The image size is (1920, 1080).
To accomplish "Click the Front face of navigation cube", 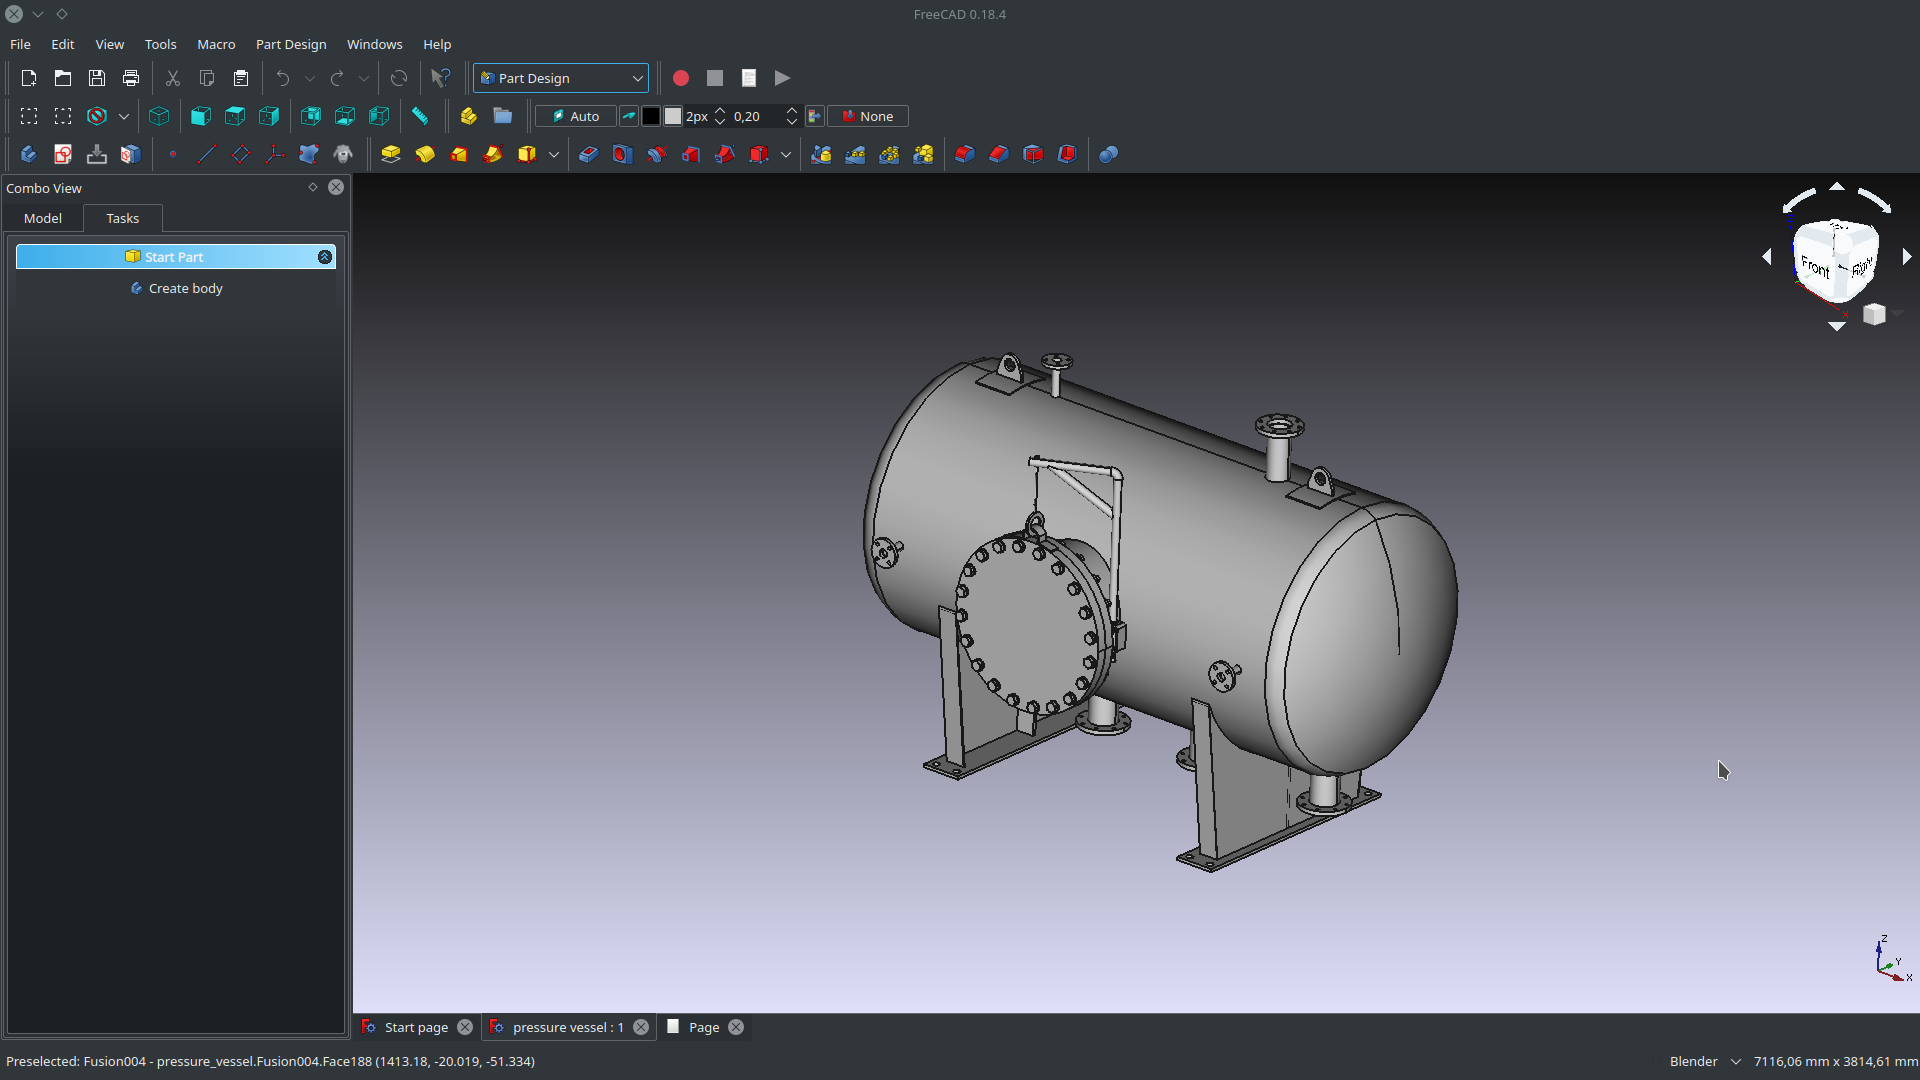I will pyautogui.click(x=1815, y=266).
